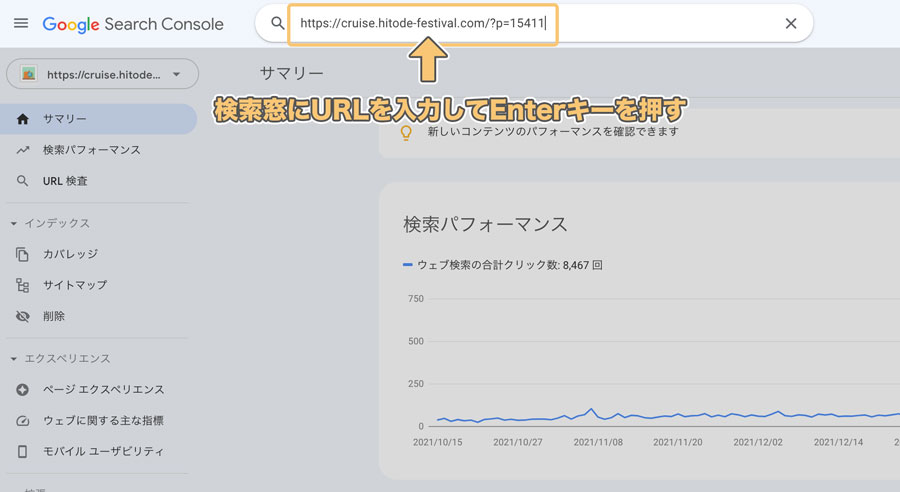Image resolution: width=900 pixels, height=492 pixels.
Task: Click the crossed-eye icon beside 削除
Action: [22, 316]
